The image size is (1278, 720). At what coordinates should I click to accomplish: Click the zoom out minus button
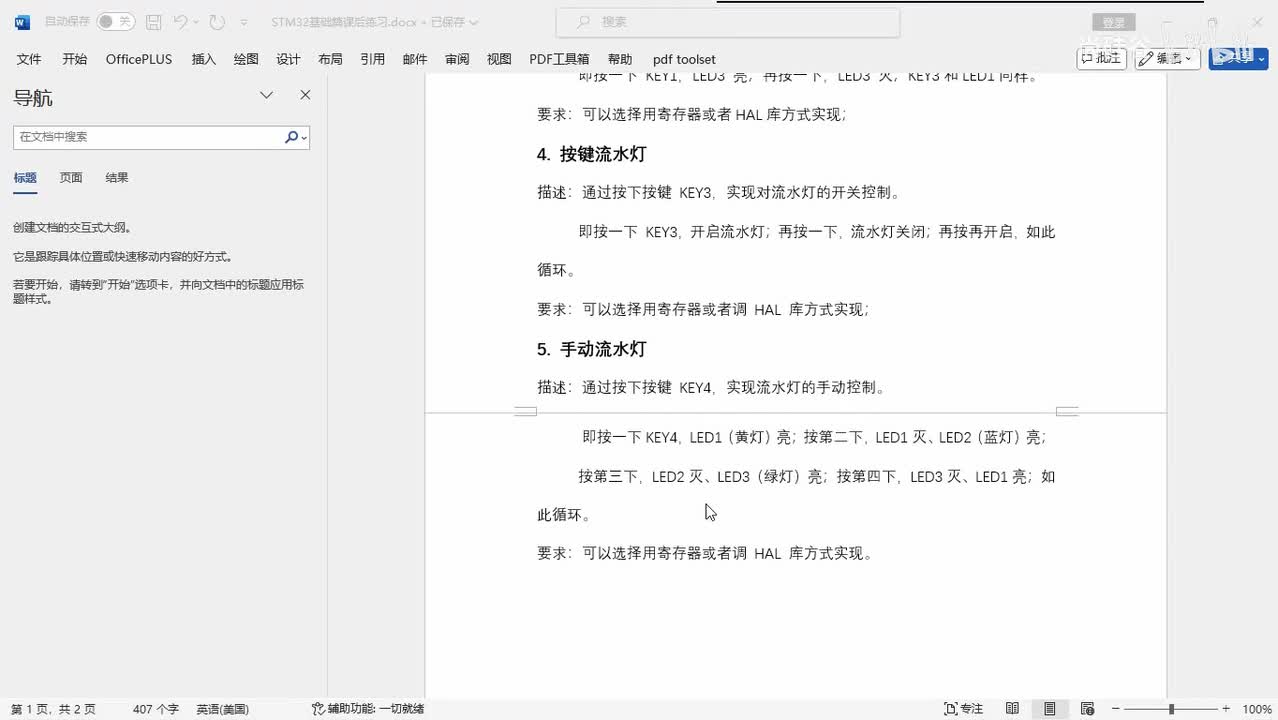coord(1117,709)
